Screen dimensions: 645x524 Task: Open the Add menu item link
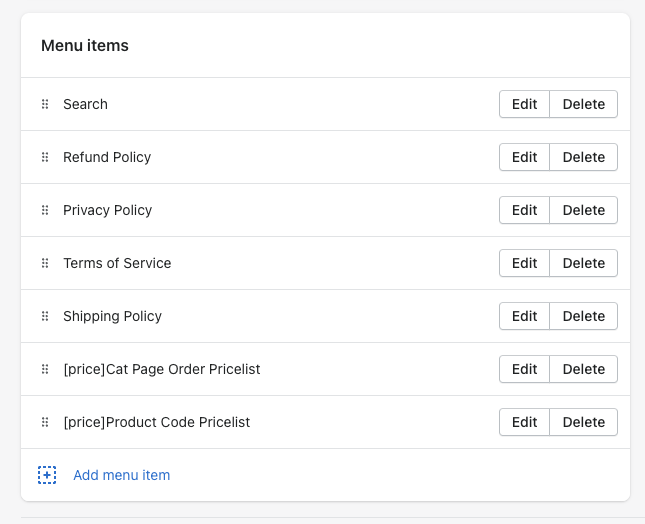coord(121,475)
